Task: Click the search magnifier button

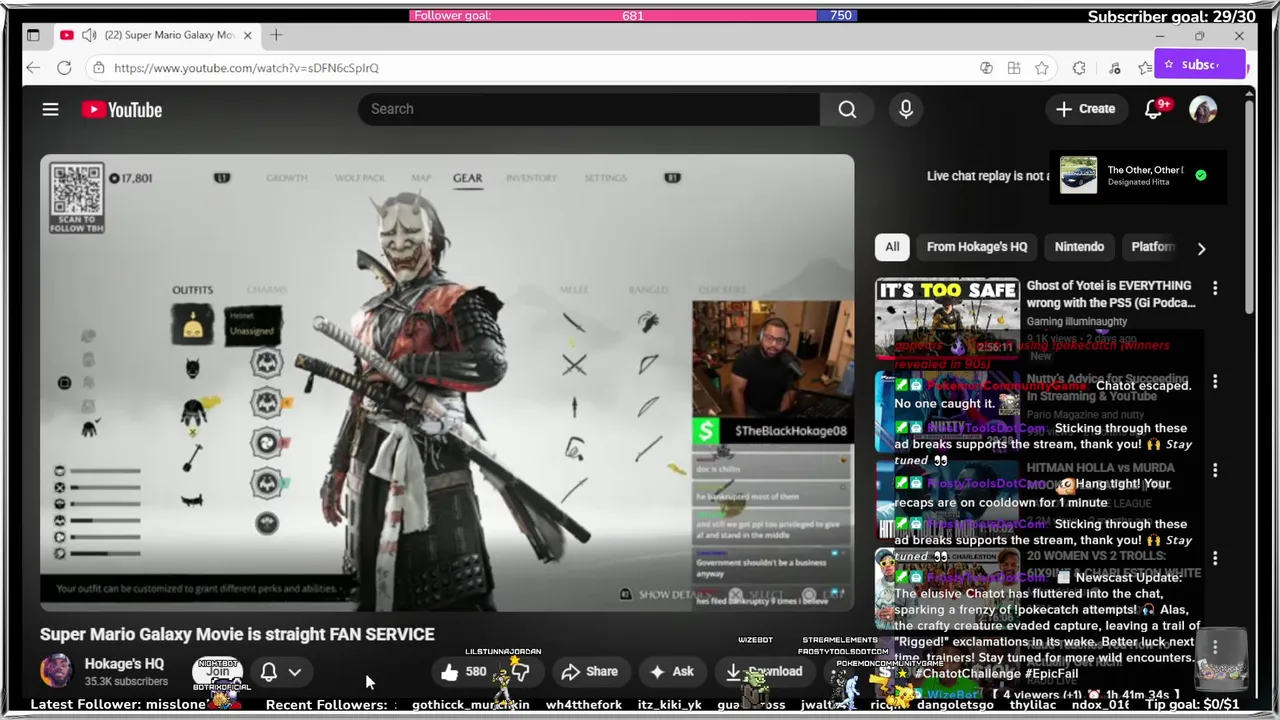Action: [x=847, y=109]
